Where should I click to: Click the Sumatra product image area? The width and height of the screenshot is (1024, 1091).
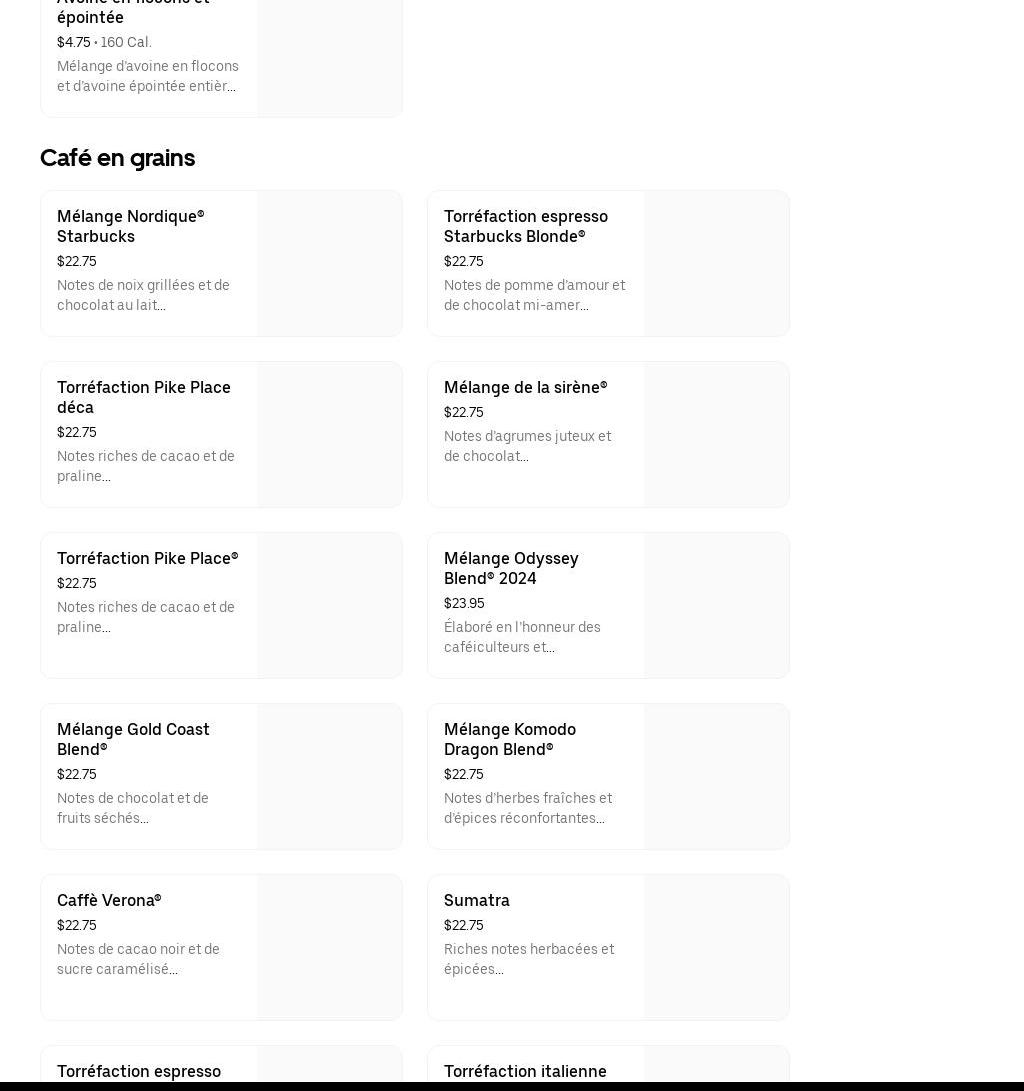[716, 947]
